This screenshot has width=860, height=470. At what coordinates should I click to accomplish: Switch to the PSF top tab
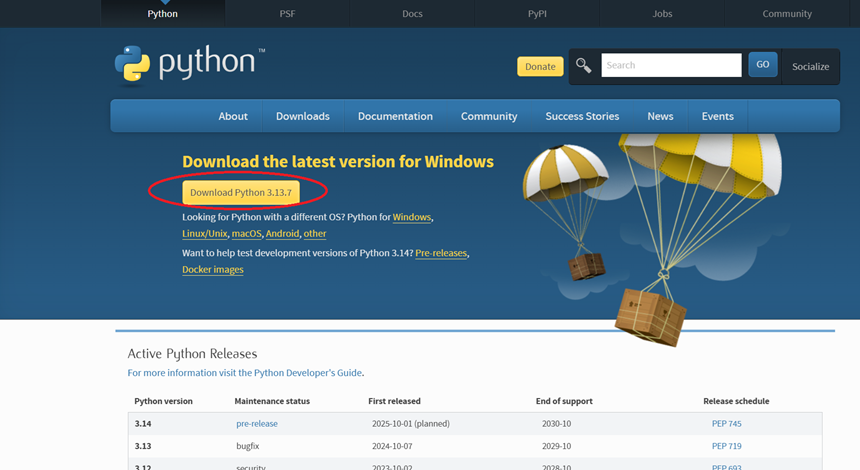287,14
